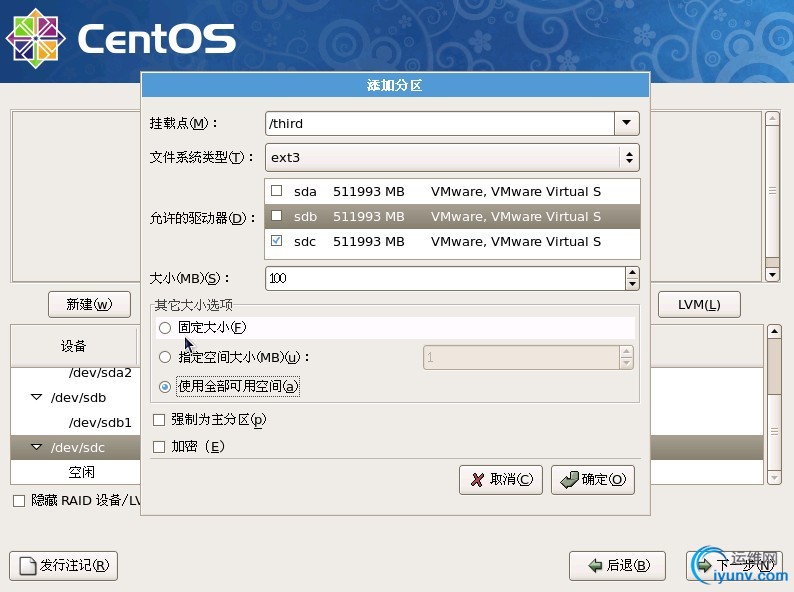Click the 新建 (New) button
This screenshot has height=592, width=794.
[x=89, y=304]
